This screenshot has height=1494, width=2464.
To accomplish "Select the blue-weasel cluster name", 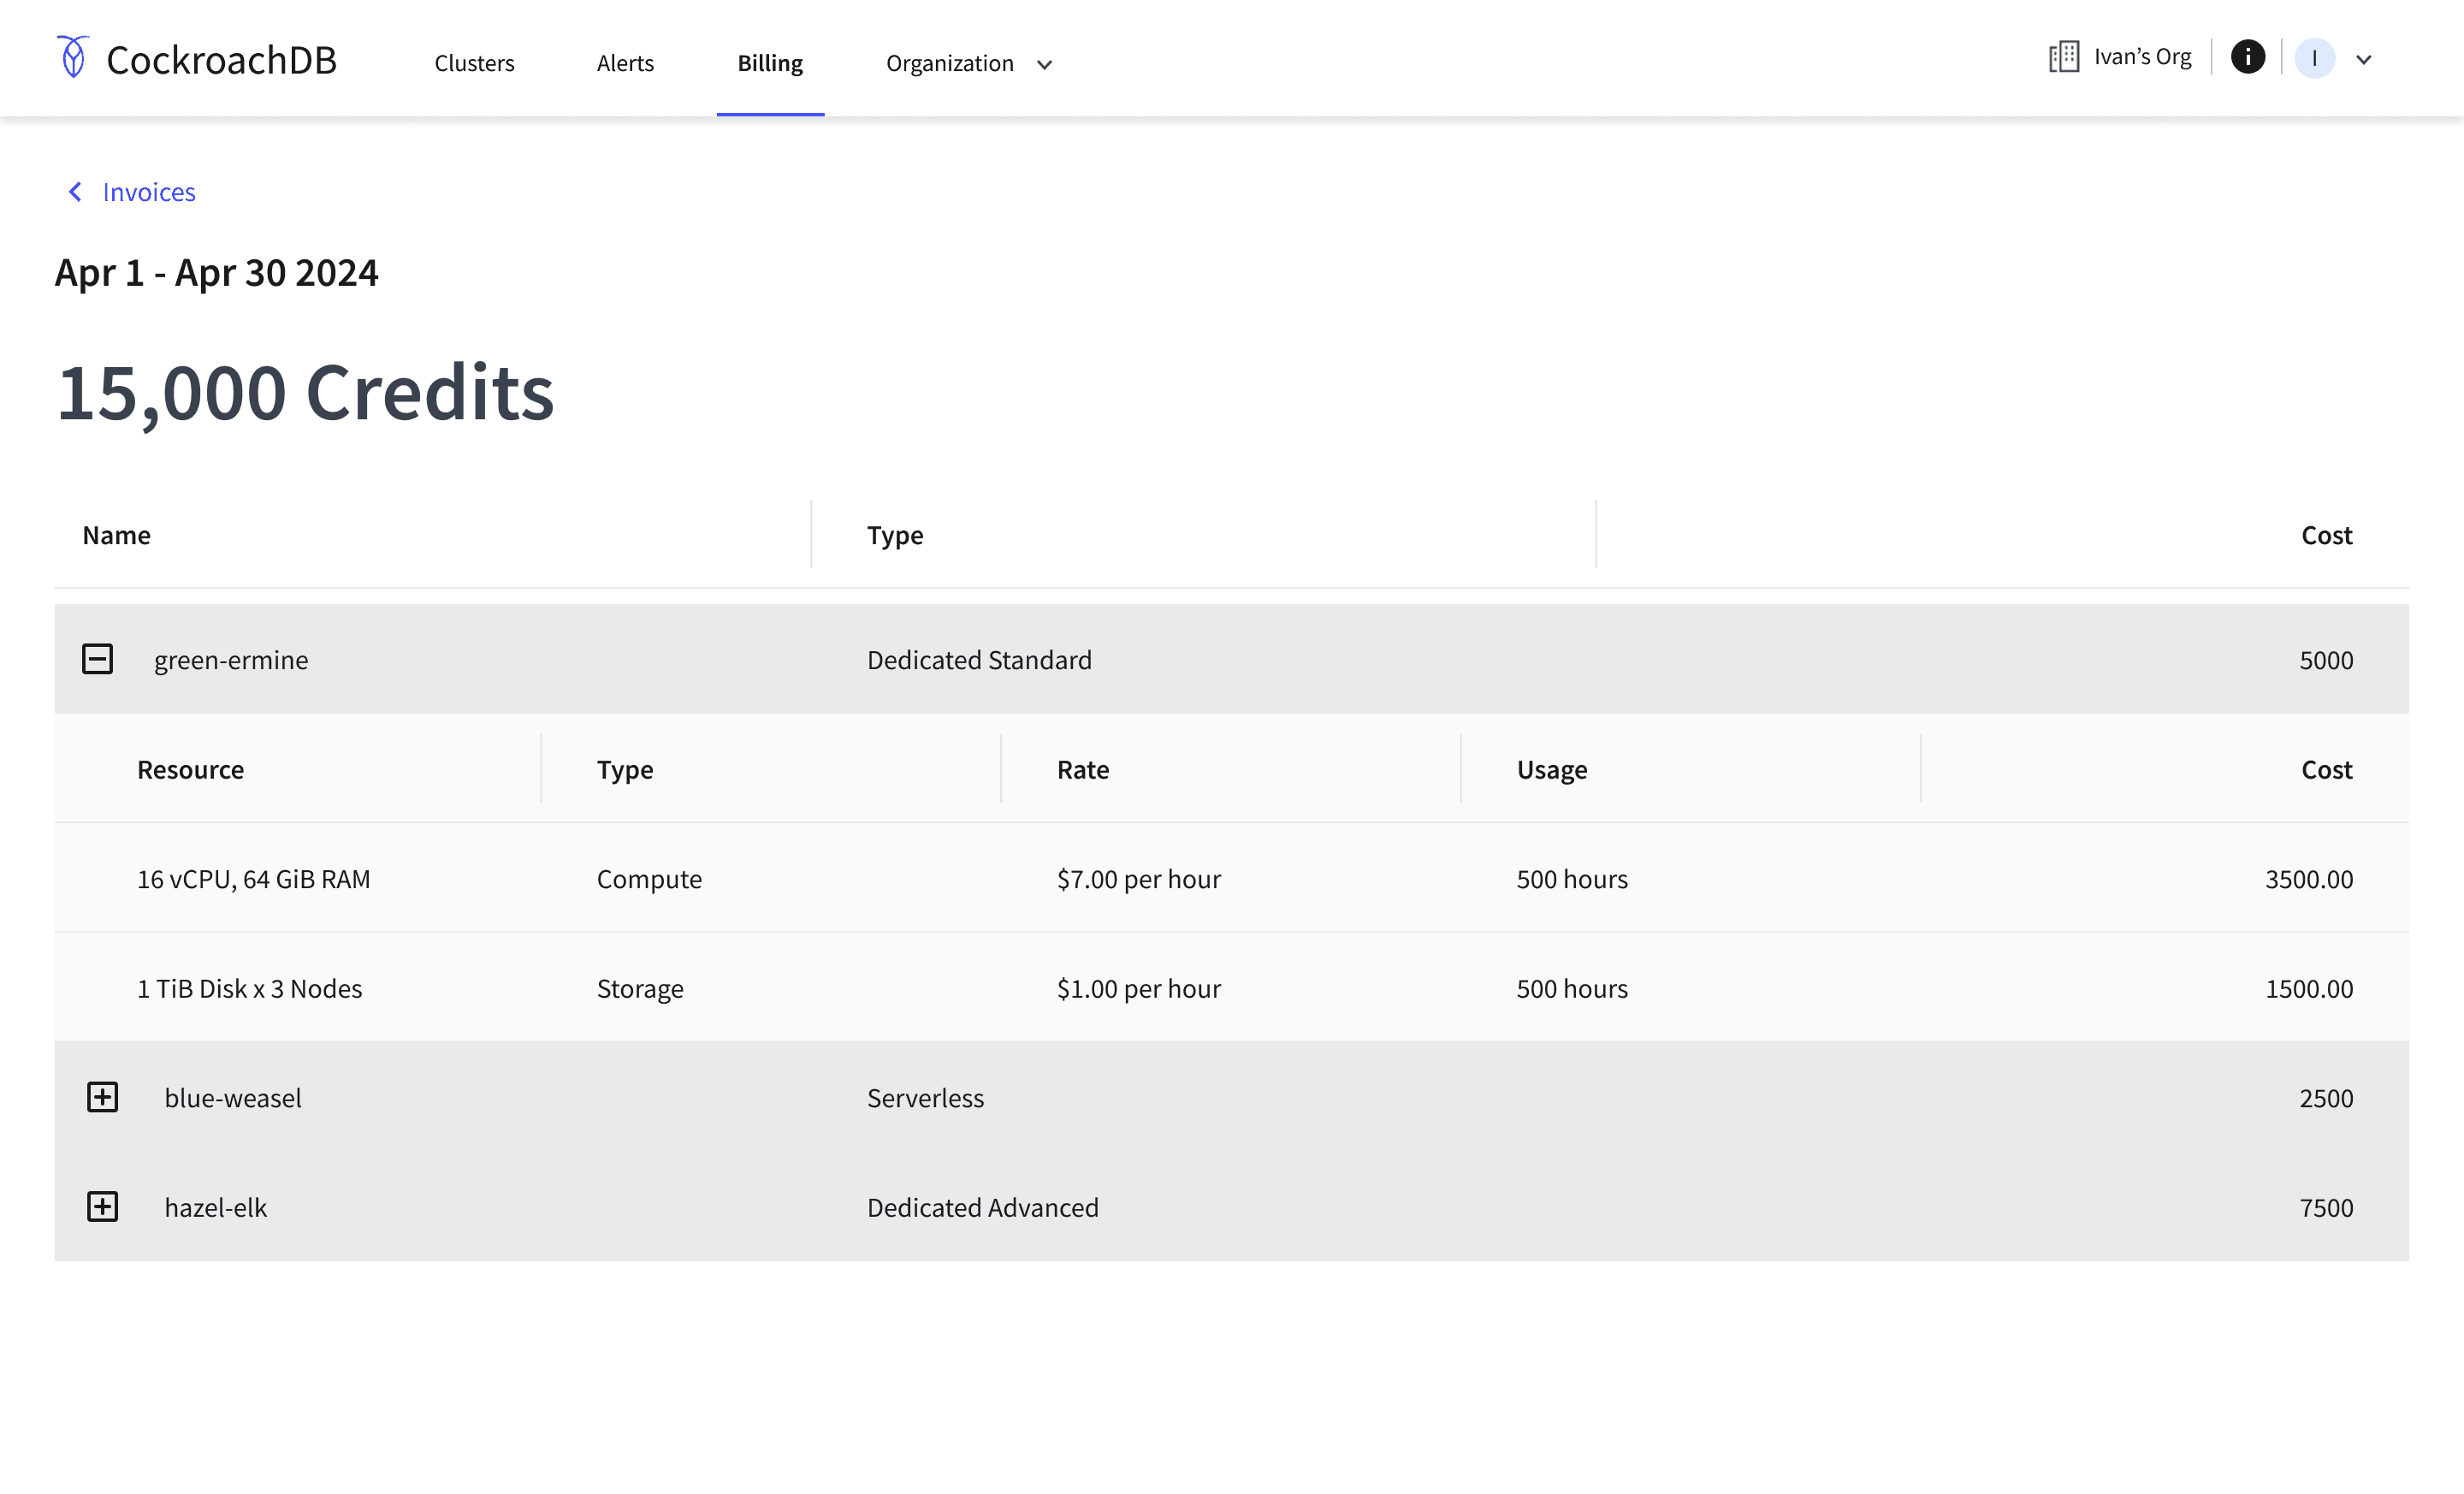I will click(x=233, y=1098).
